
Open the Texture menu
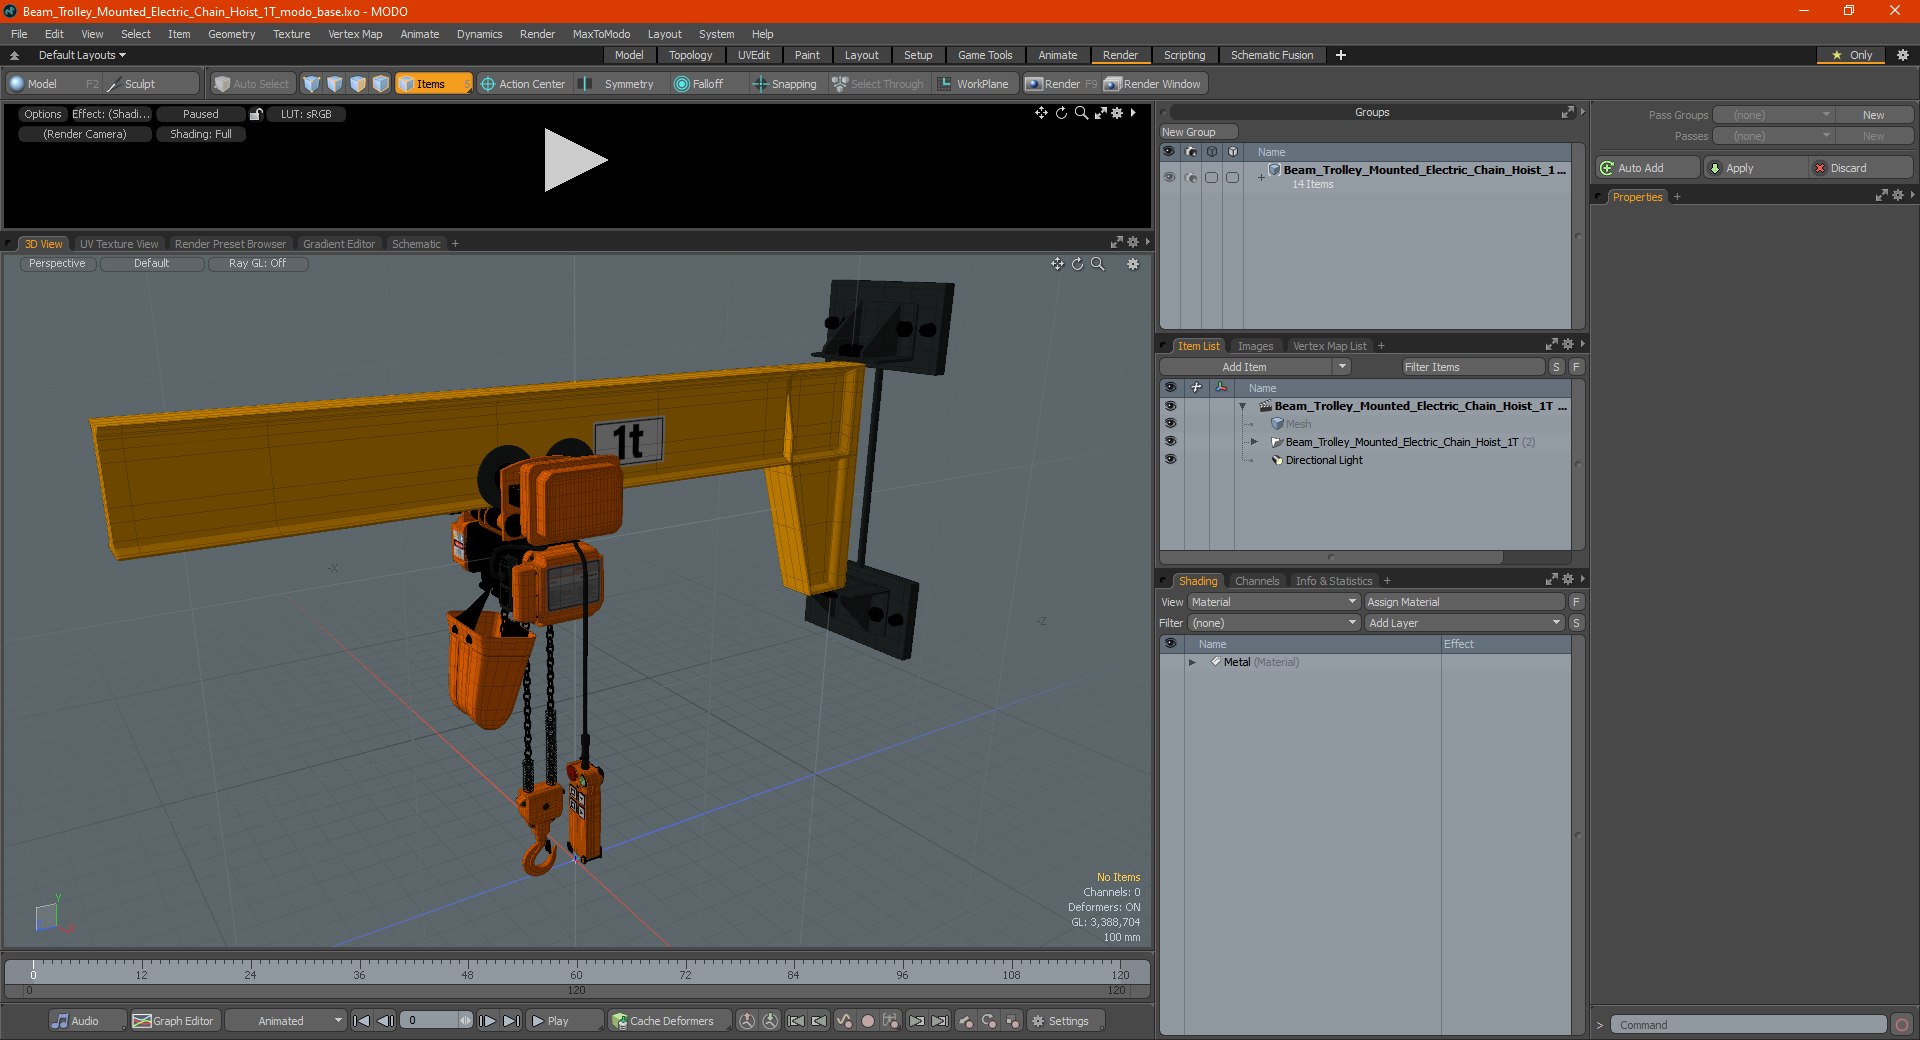point(291,34)
